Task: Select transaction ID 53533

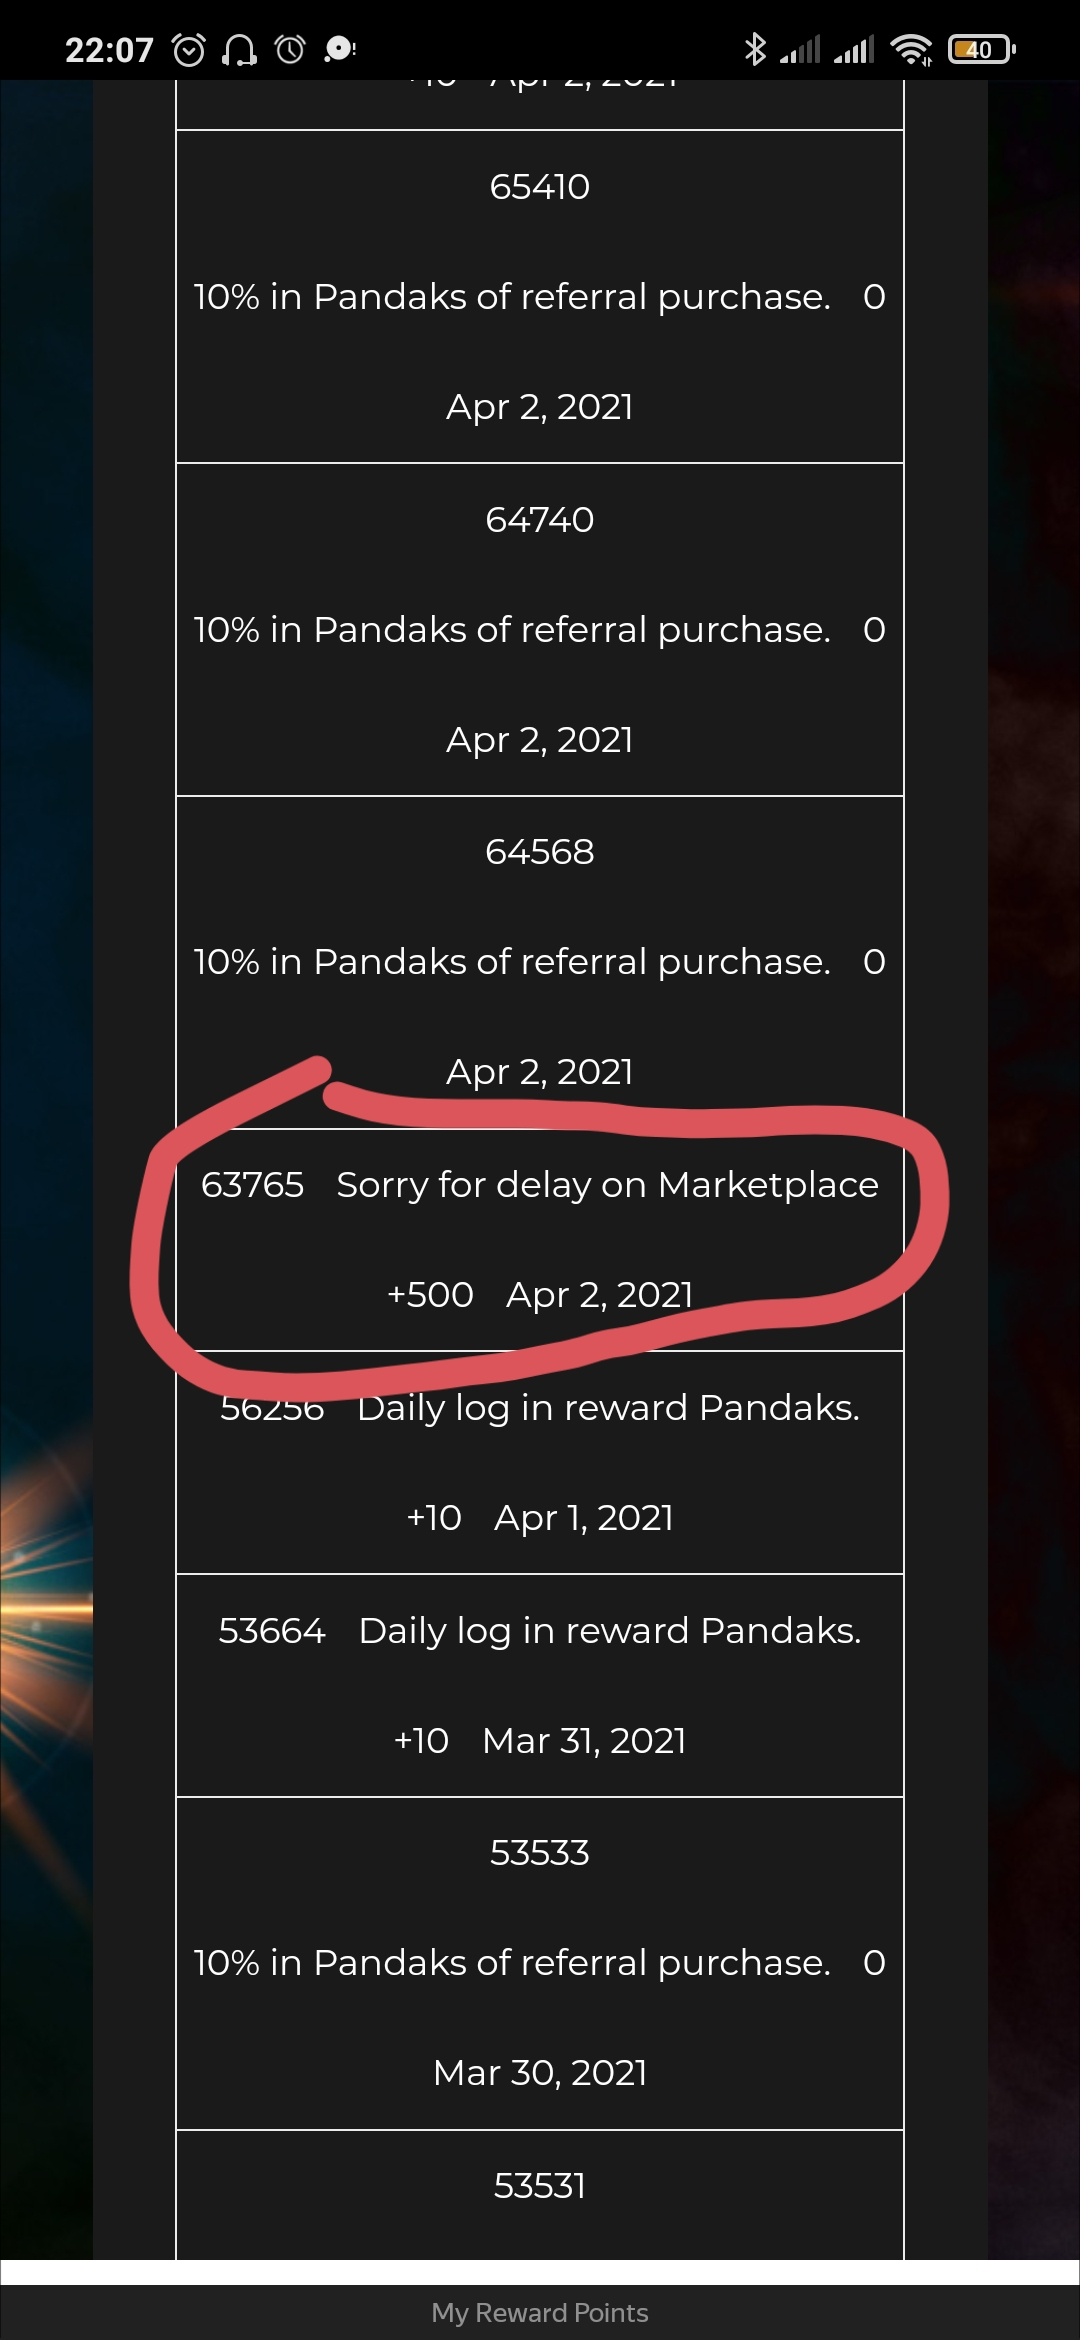Action: pyautogui.click(x=540, y=1853)
